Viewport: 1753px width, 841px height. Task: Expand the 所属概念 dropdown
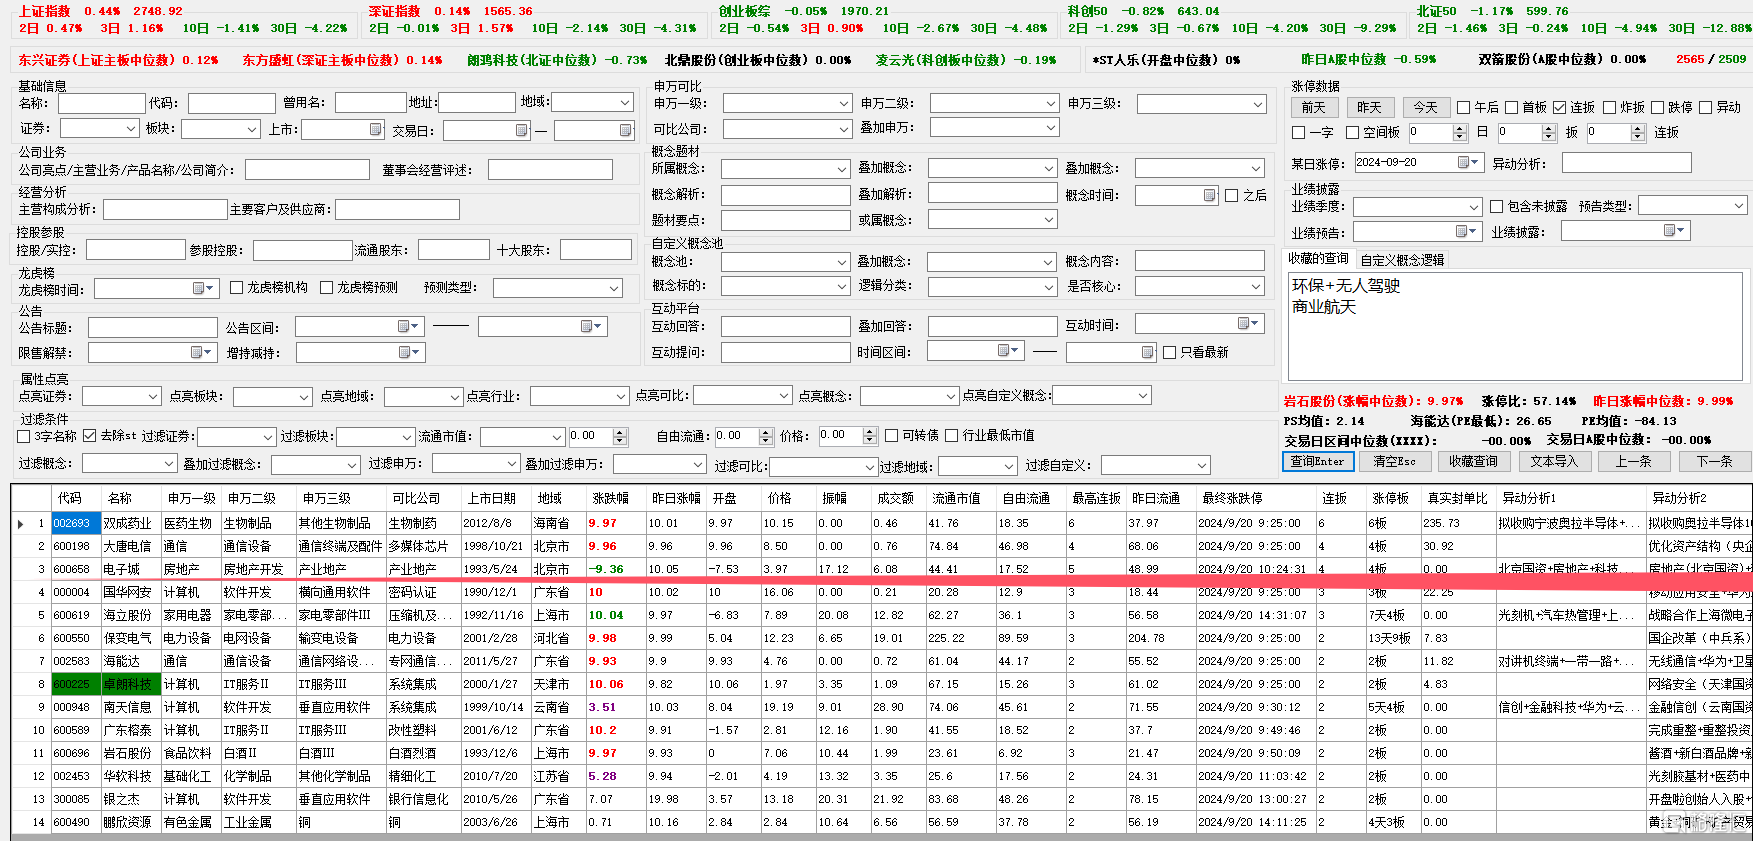click(842, 169)
